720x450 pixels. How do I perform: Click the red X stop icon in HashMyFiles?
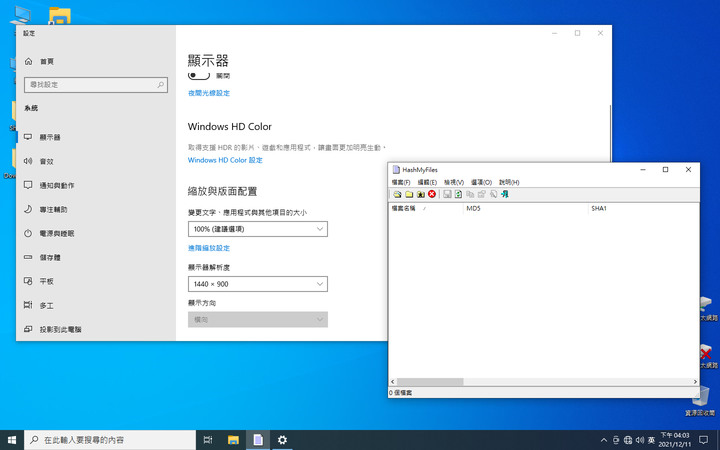pyautogui.click(x=432, y=194)
